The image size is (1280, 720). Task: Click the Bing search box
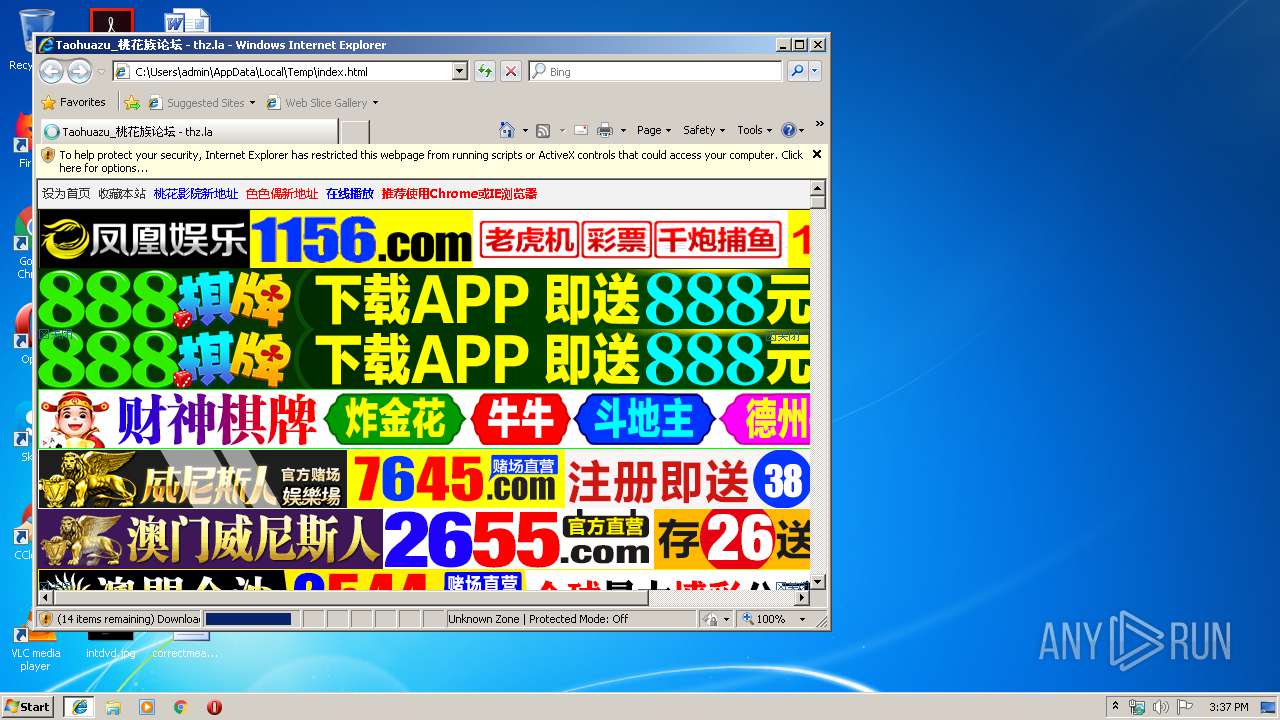(x=655, y=72)
